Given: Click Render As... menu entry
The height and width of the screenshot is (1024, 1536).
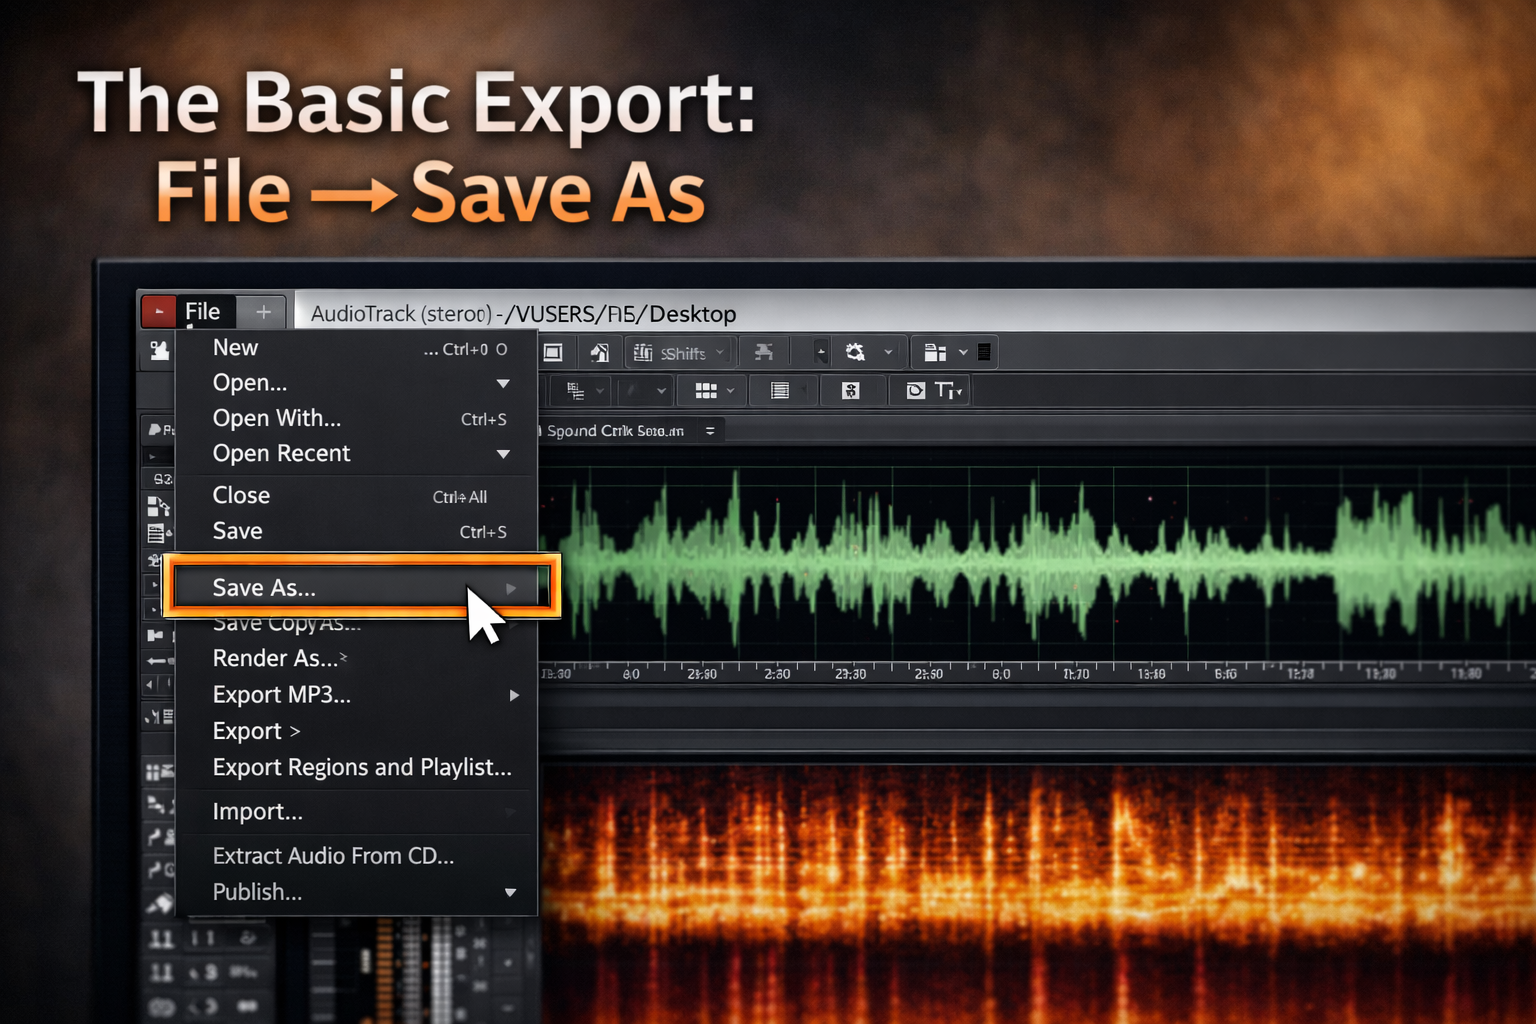Looking at the screenshot, I should pyautogui.click(x=275, y=658).
